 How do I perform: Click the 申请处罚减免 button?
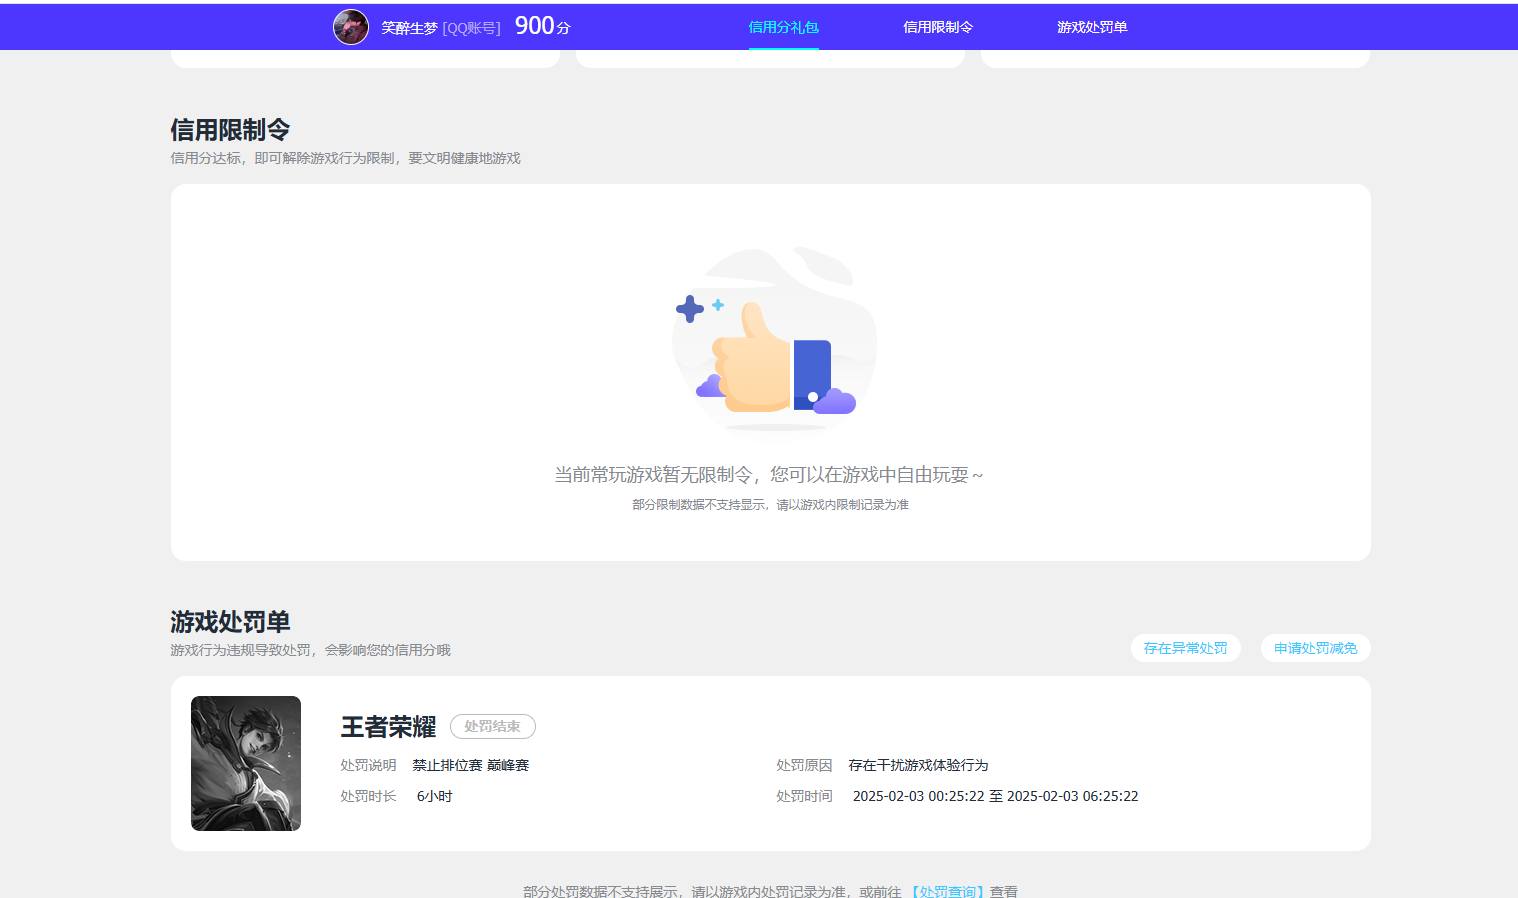1316,648
